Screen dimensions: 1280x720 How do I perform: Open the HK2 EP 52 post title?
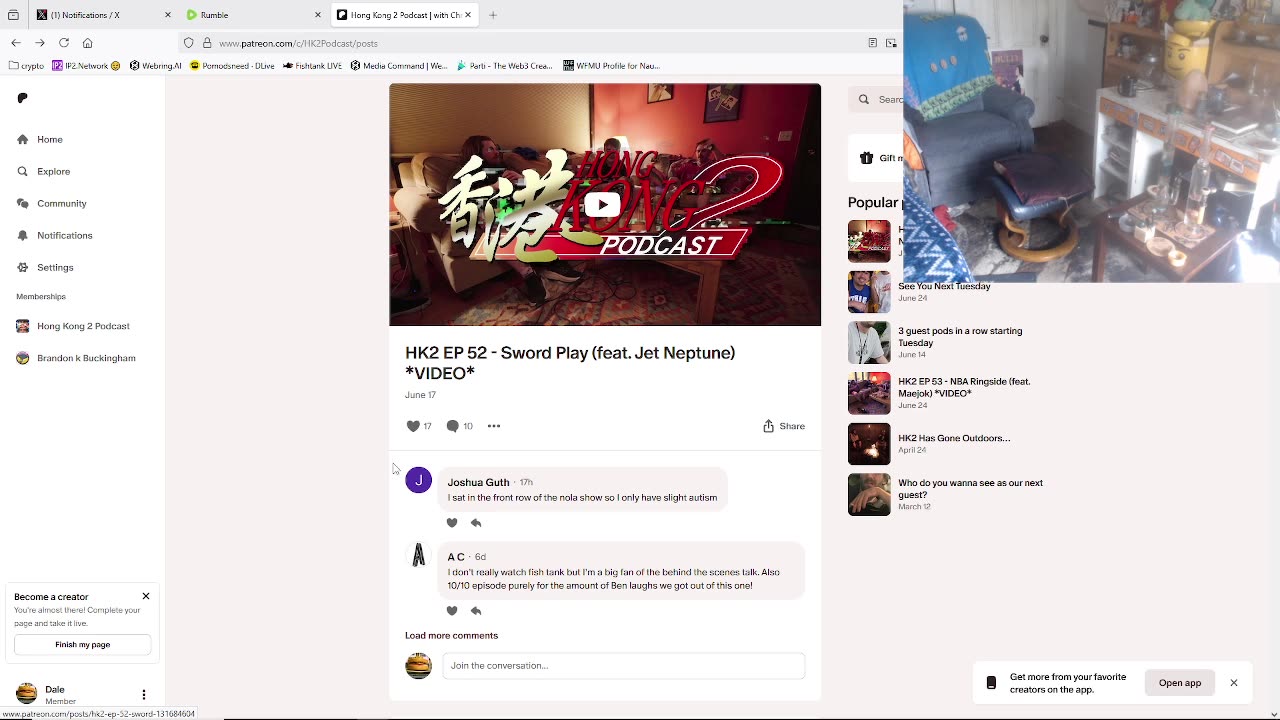(570, 363)
